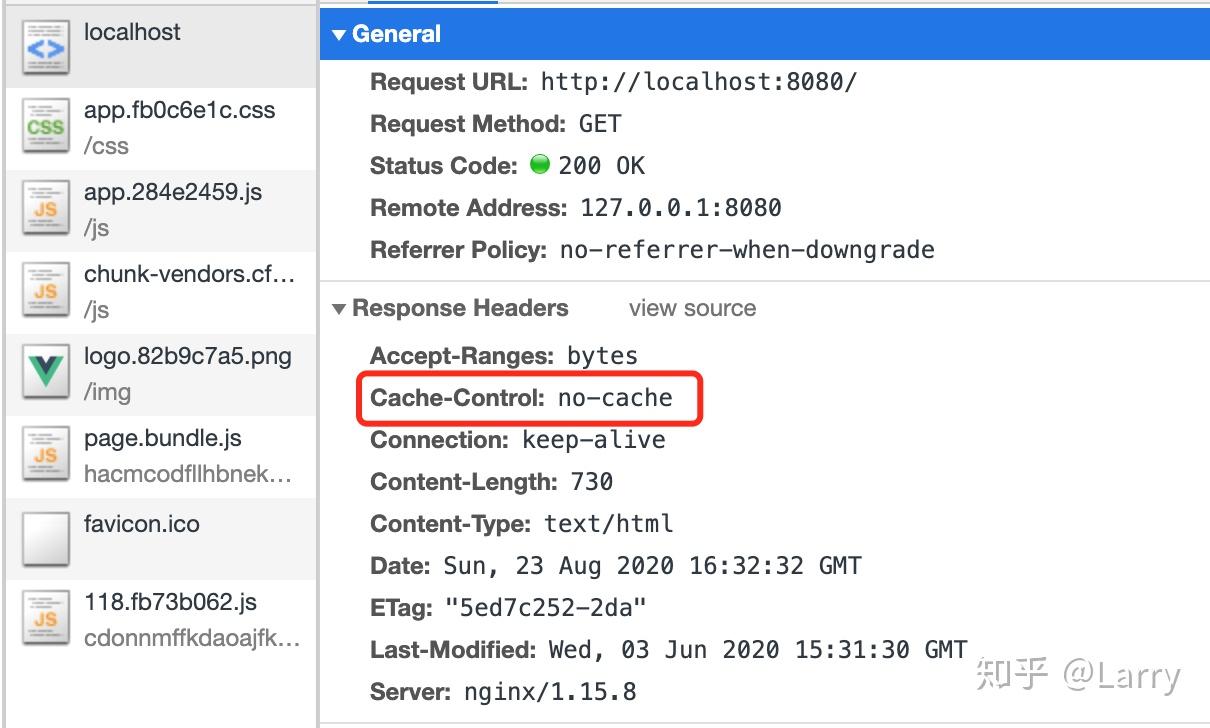Viewport: 1210px width, 728px height.
Task: Select the chunk-vendors request entry
Action: [x=160, y=290]
